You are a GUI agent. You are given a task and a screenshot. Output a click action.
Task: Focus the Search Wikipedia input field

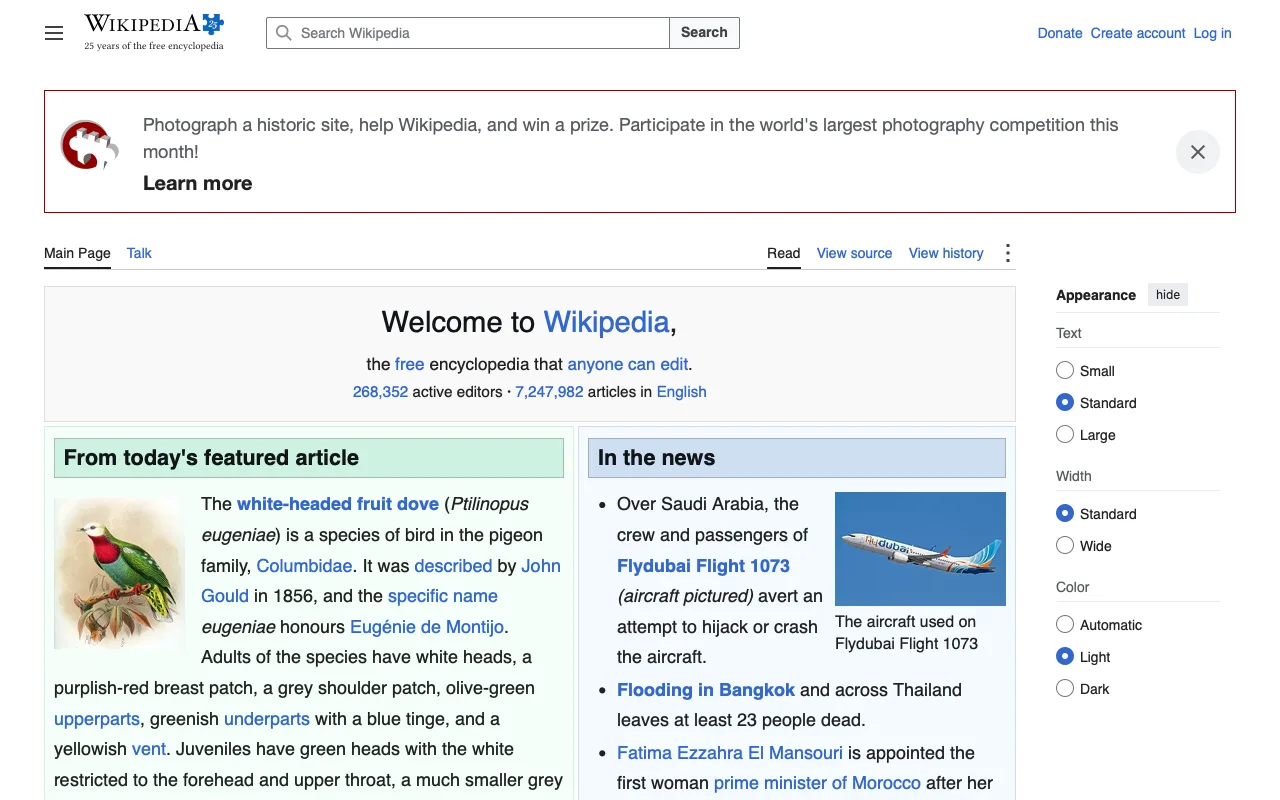tap(468, 33)
